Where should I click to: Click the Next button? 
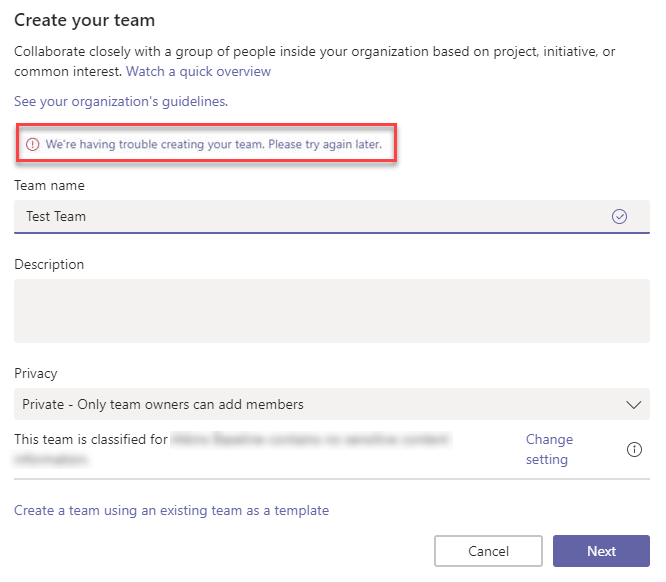click(x=601, y=551)
